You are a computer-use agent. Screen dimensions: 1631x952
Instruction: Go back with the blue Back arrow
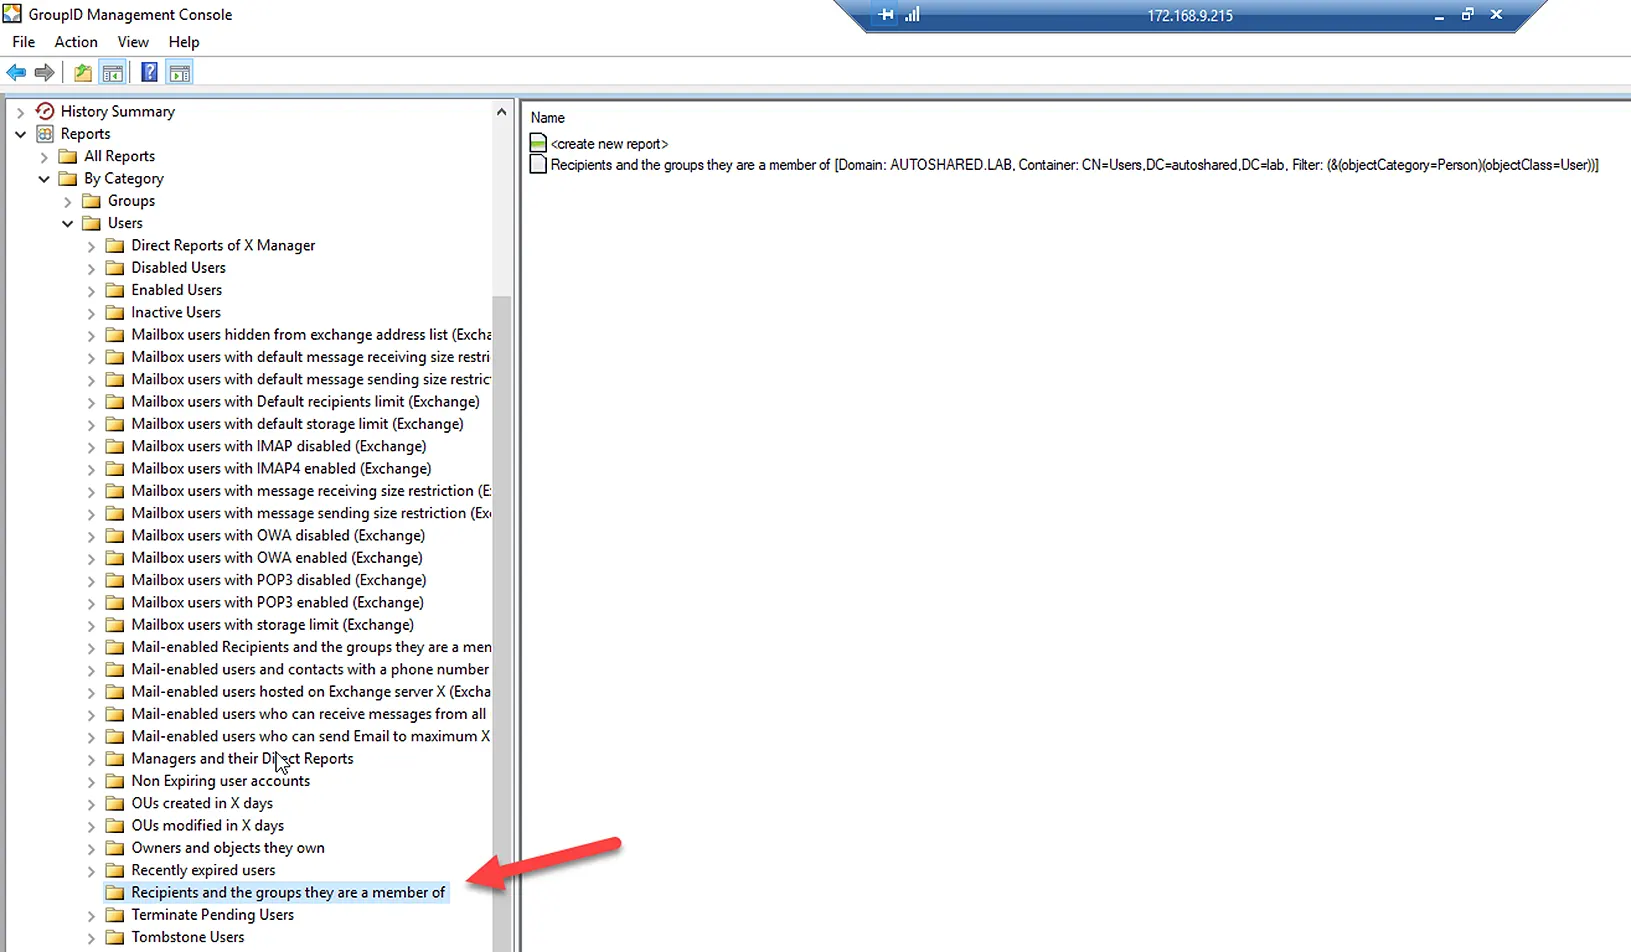pyautogui.click(x=16, y=72)
